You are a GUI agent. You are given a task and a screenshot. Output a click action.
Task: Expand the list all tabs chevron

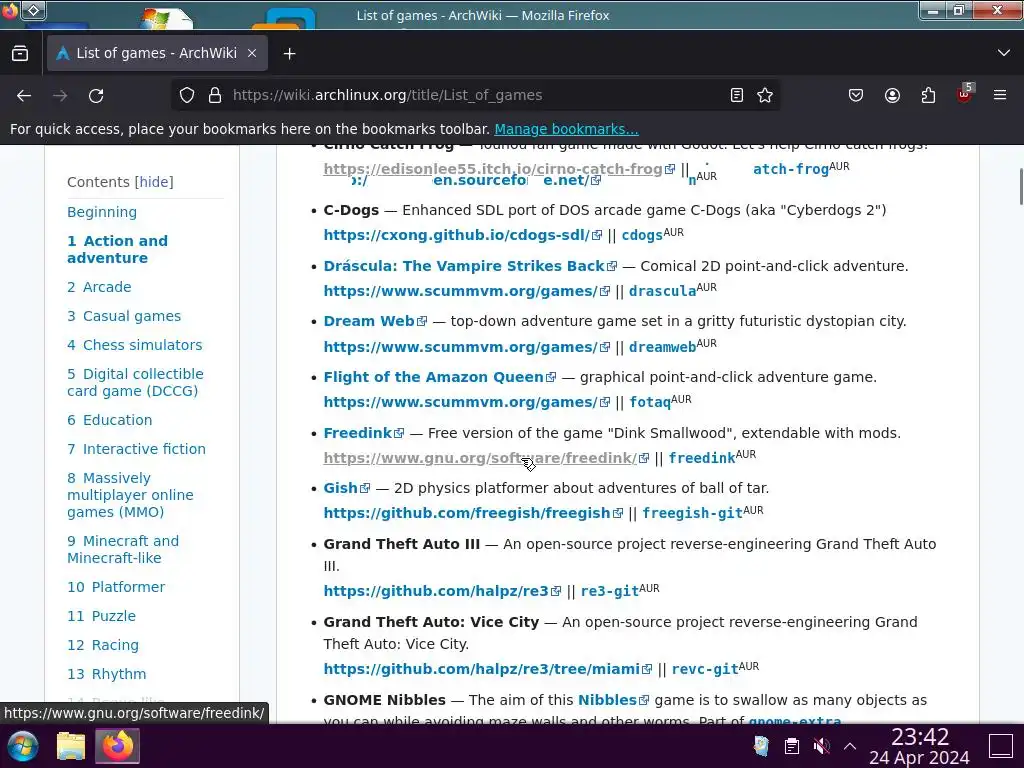tap(1004, 53)
